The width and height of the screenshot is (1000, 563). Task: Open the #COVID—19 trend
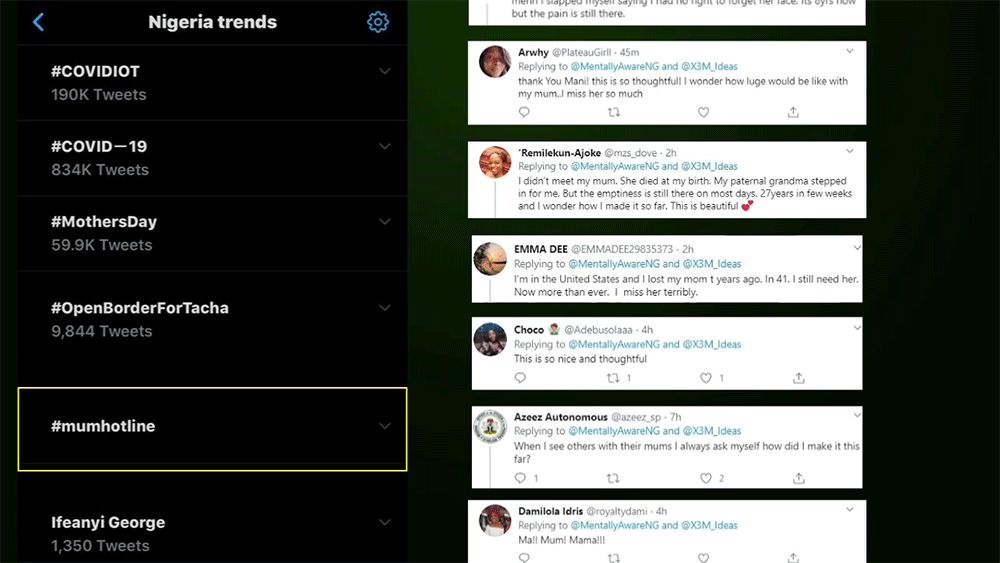click(x=212, y=158)
